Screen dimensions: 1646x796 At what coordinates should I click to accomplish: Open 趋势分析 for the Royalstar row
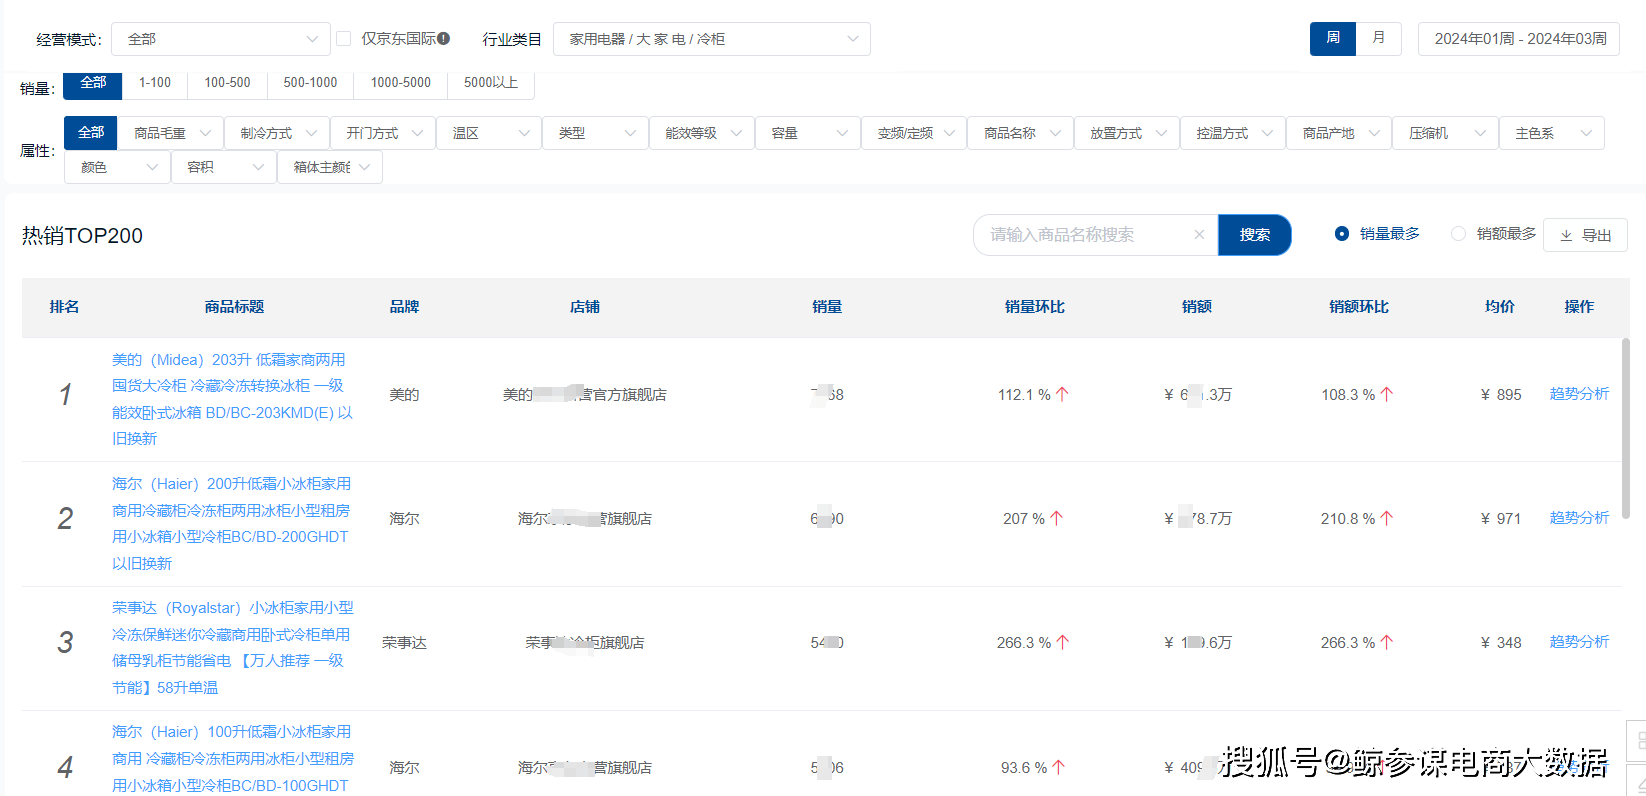coord(1579,642)
